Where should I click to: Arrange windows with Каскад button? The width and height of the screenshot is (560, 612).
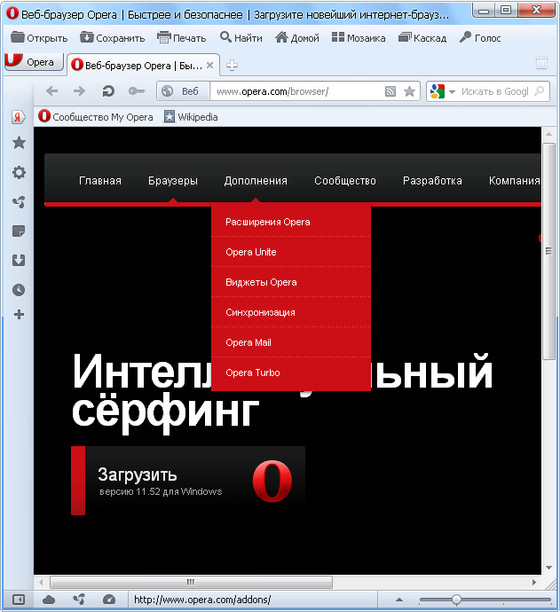[423, 38]
